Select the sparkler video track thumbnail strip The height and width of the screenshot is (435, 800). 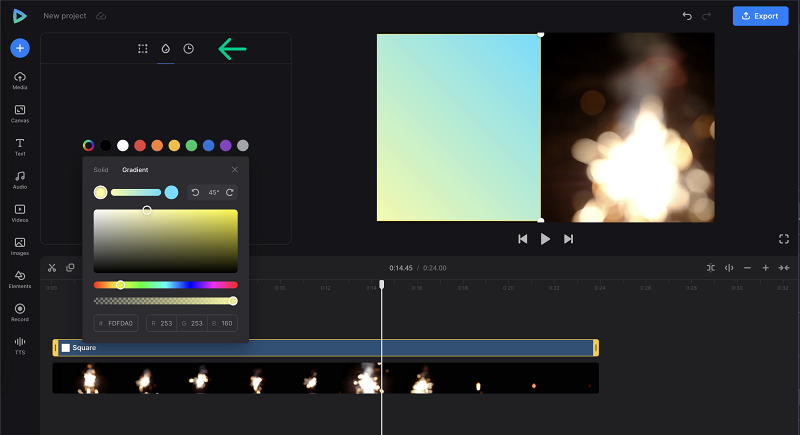pyautogui.click(x=326, y=378)
